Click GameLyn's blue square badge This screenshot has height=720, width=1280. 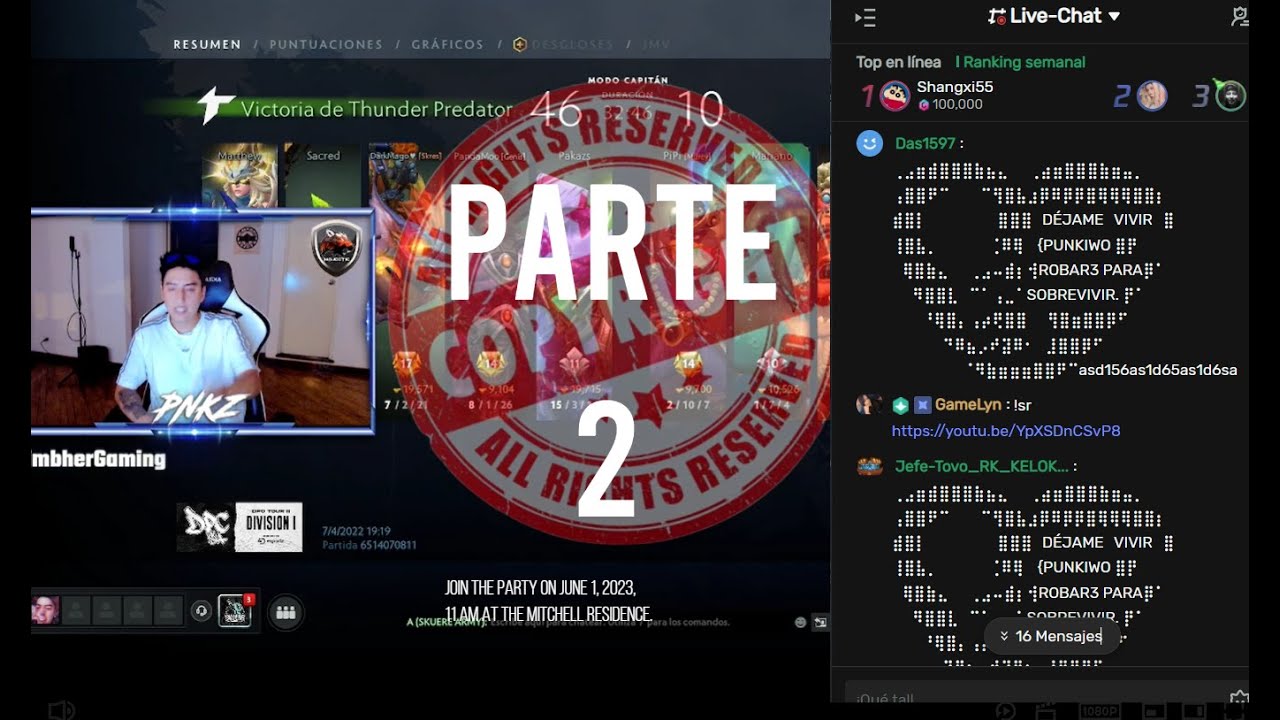point(922,405)
